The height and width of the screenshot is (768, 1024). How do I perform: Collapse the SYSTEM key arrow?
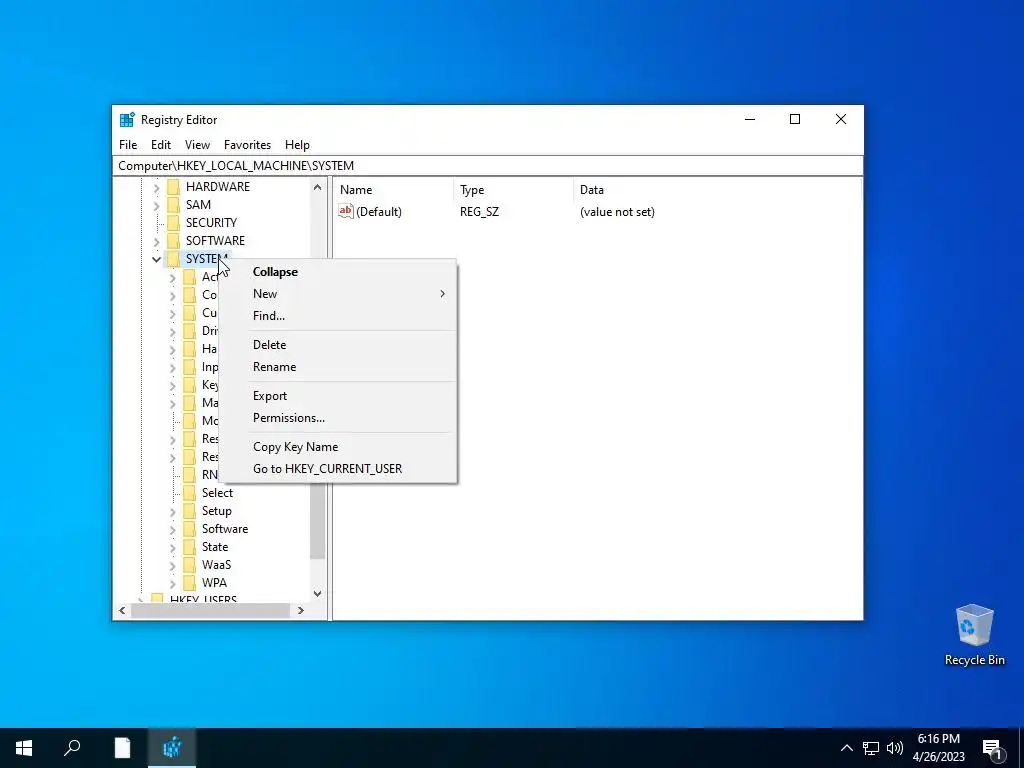click(x=156, y=259)
